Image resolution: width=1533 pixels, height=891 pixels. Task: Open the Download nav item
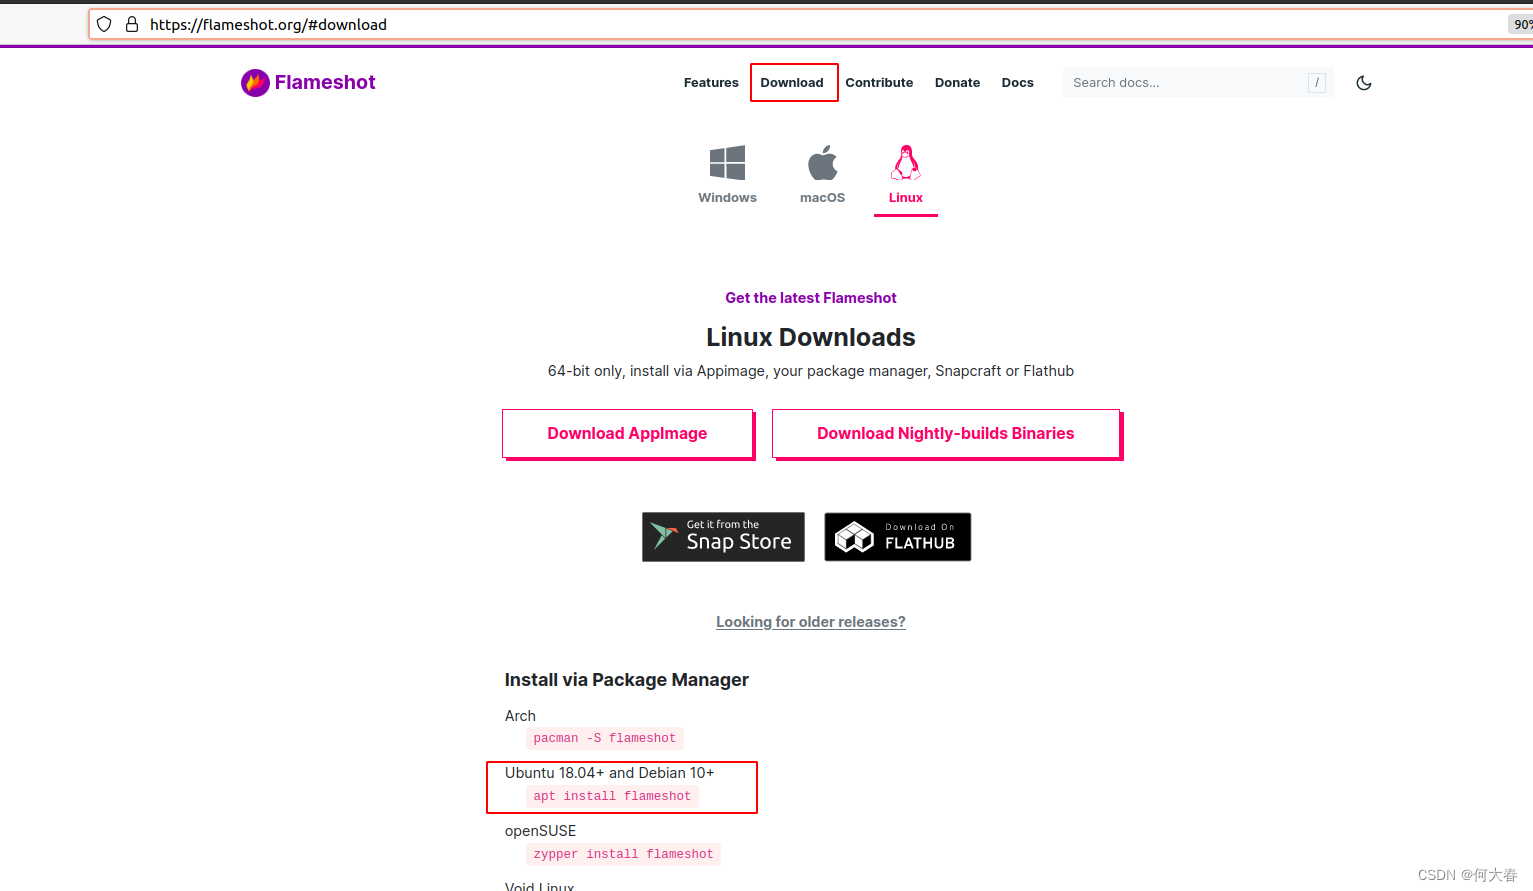[792, 83]
